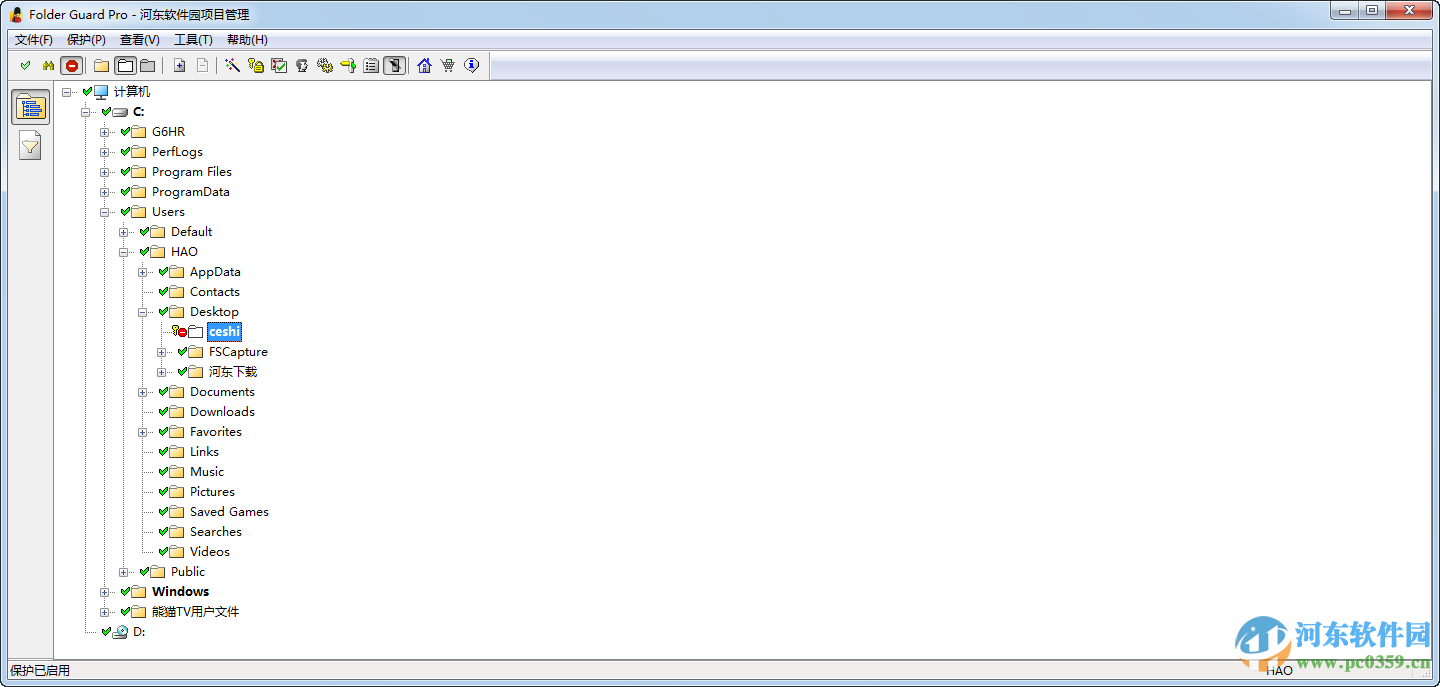1440x687 pixels.
Task: Select the Searches folder
Action: click(216, 532)
